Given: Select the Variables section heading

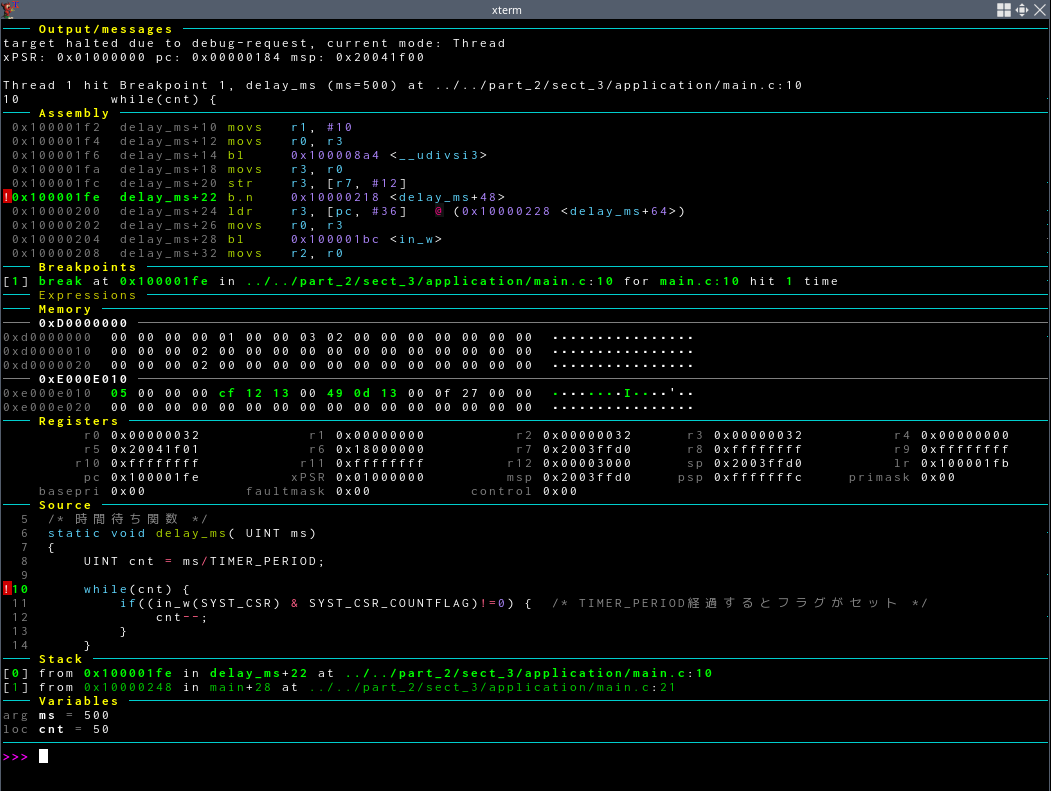Looking at the screenshot, I should point(79,702).
